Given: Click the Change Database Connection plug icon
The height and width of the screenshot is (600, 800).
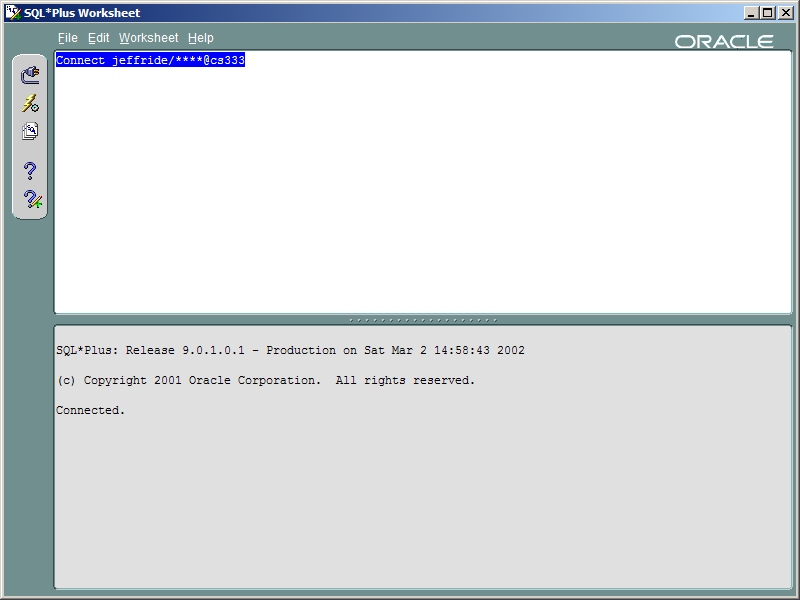Looking at the screenshot, I should pyautogui.click(x=30, y=74).
